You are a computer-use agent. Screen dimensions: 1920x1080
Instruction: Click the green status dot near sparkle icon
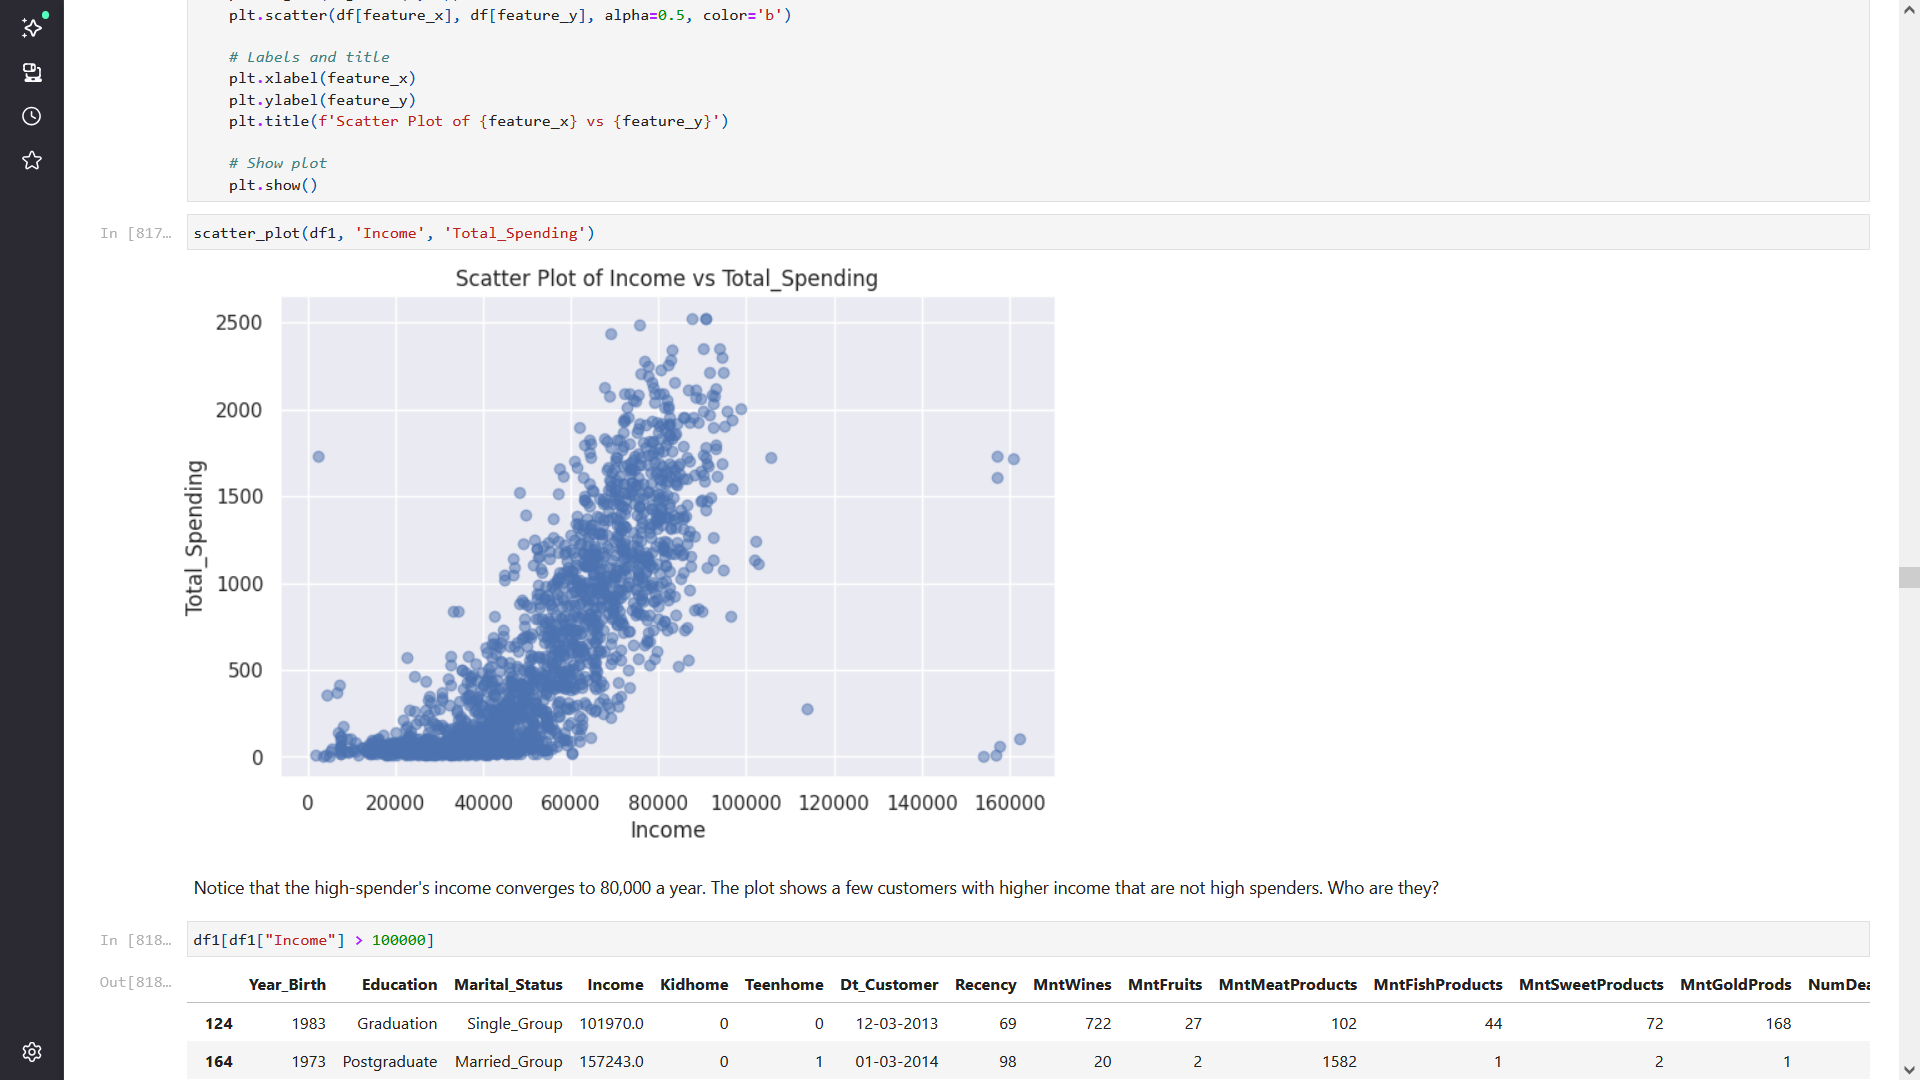43,16
